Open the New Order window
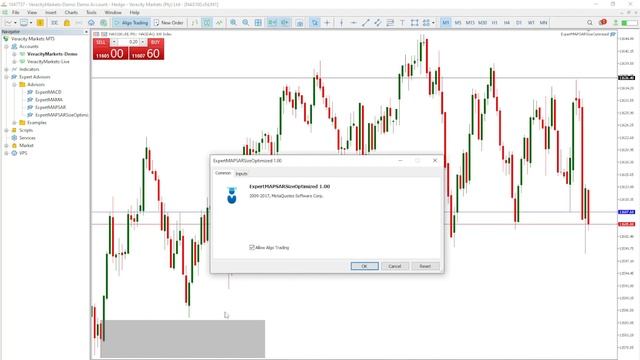 (169, 23)
